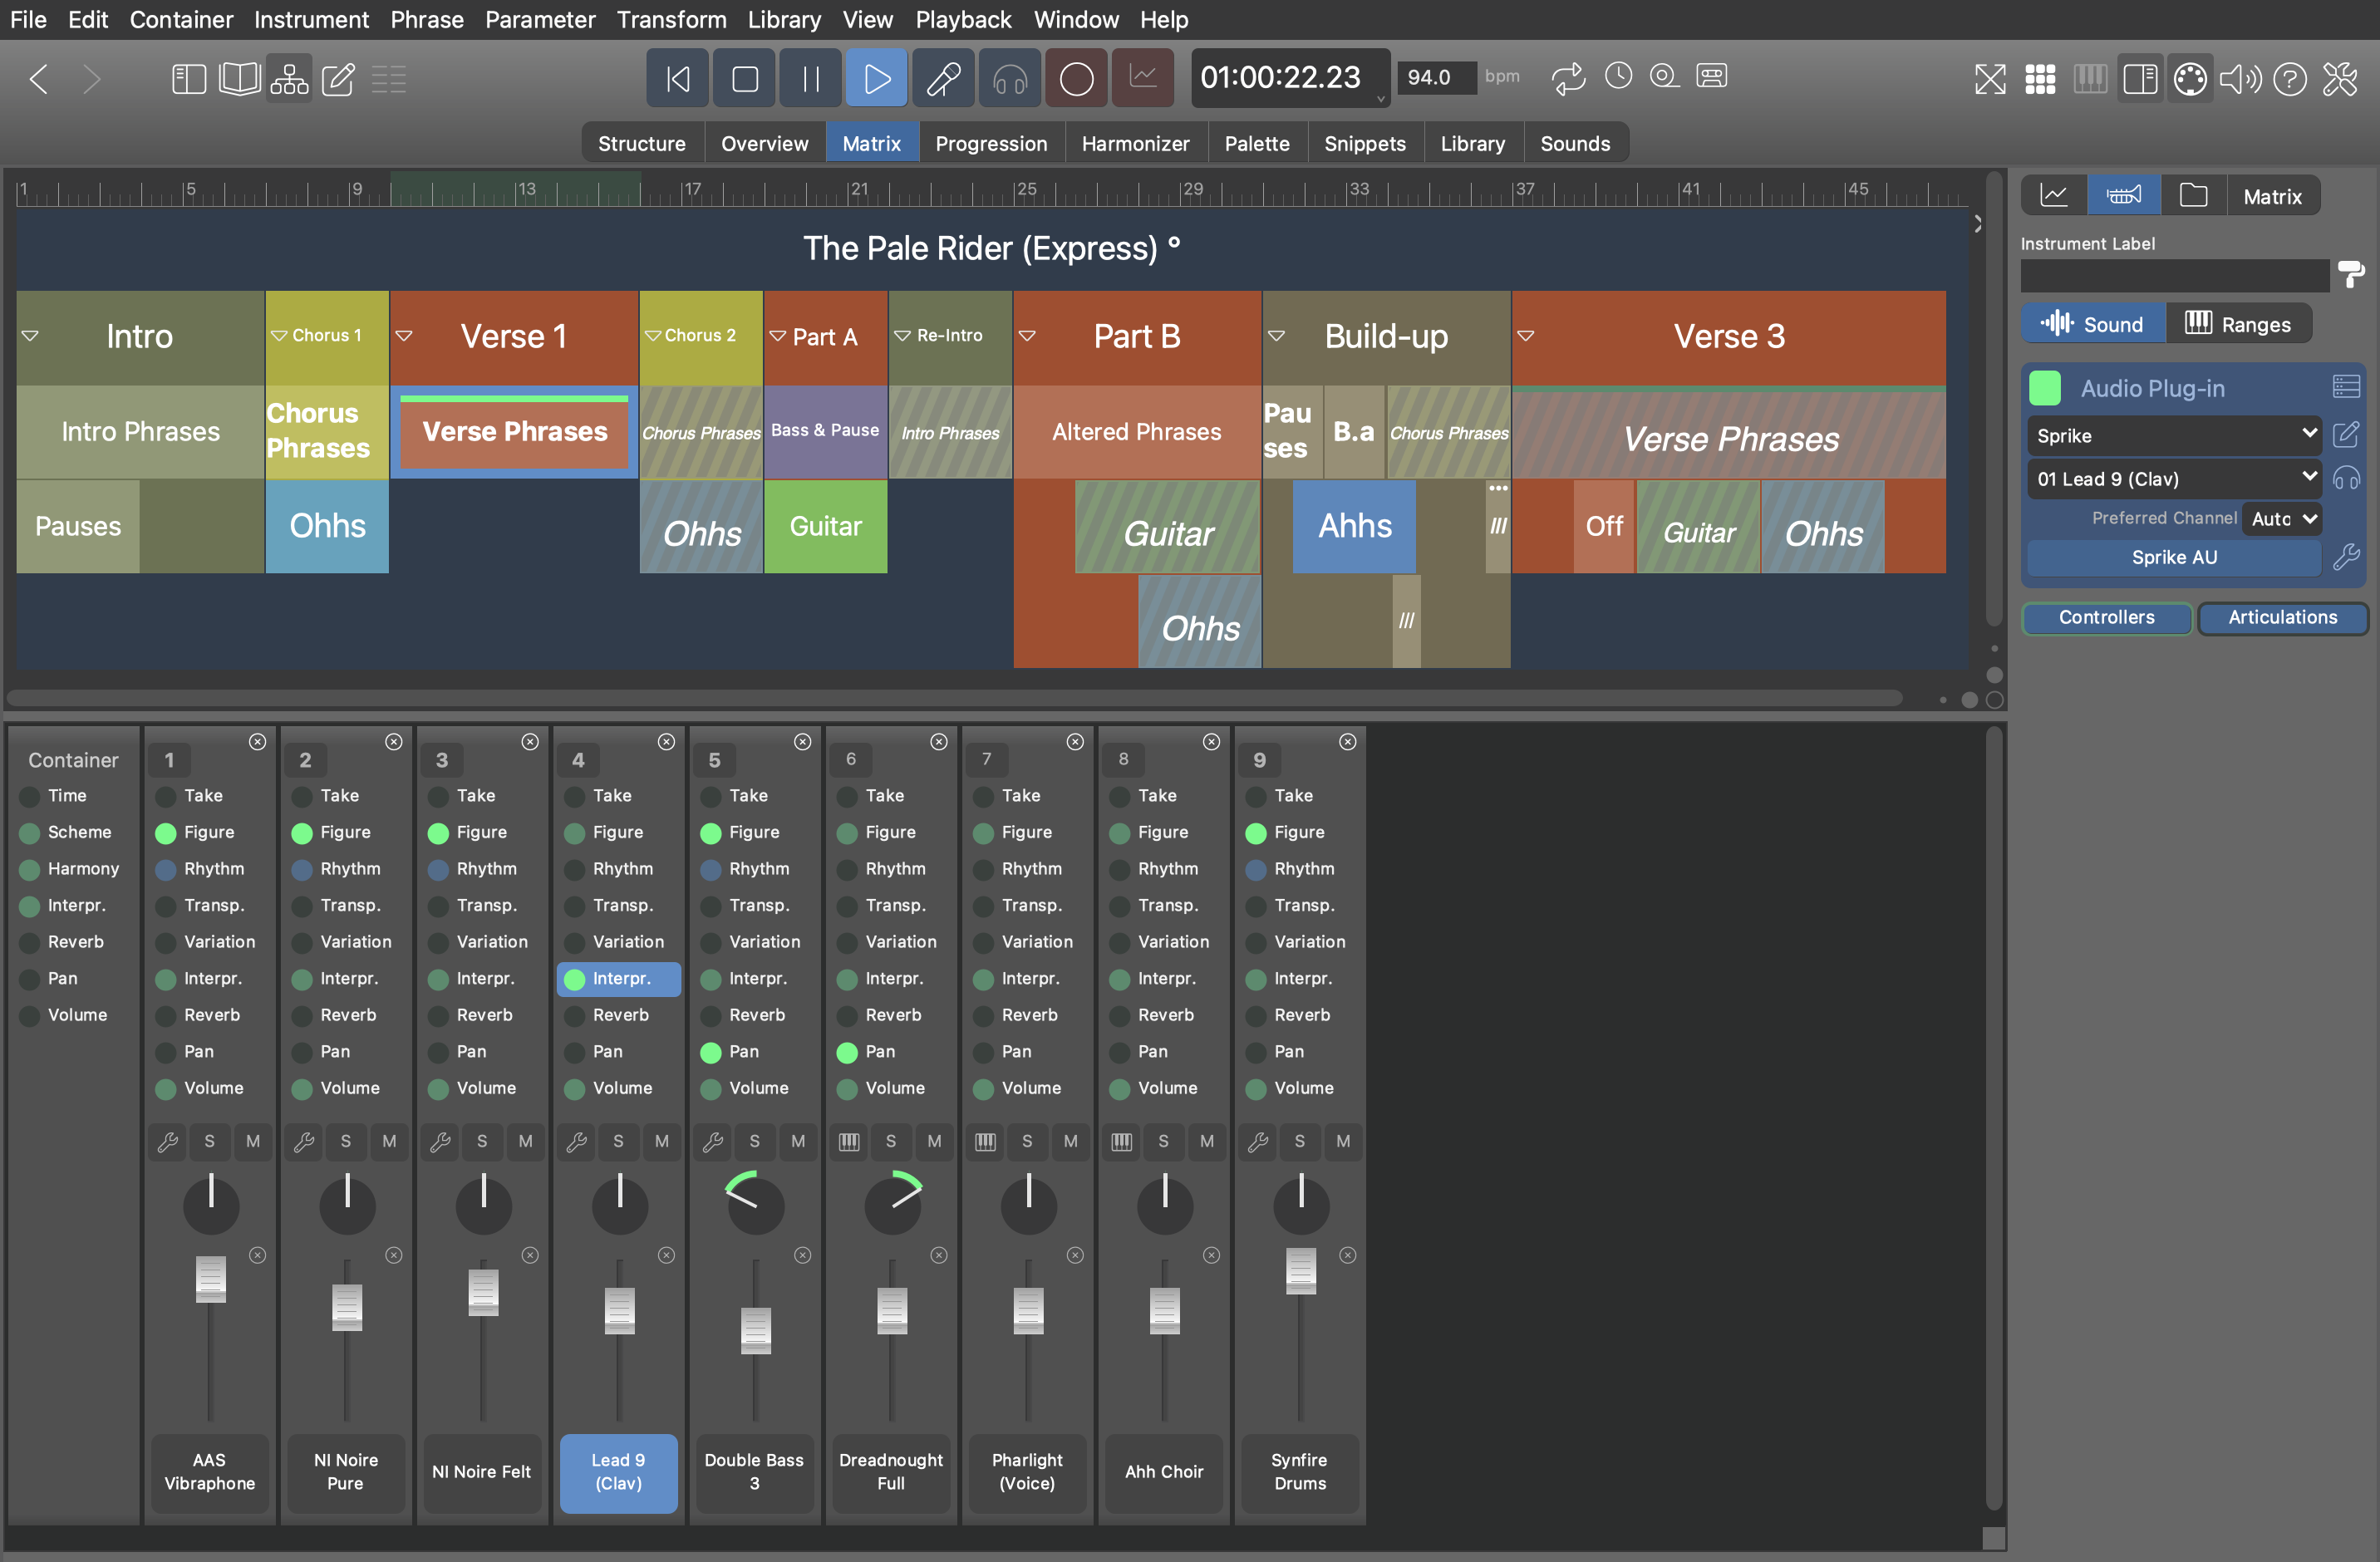This screenshot has width=2380, height=1562.
Task: Click the loop playback icon
Action: click(1567, 77)
